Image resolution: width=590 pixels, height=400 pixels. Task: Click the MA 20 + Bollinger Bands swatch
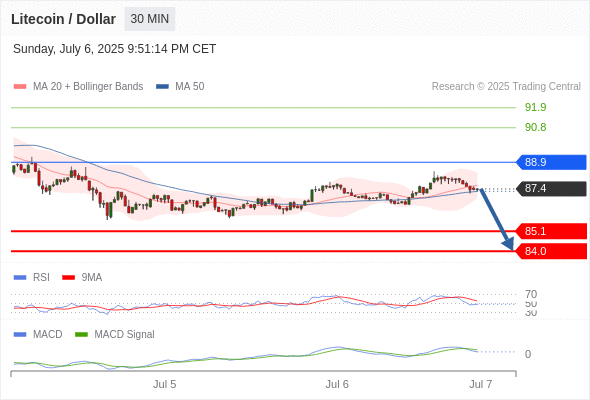click(20, 87)
